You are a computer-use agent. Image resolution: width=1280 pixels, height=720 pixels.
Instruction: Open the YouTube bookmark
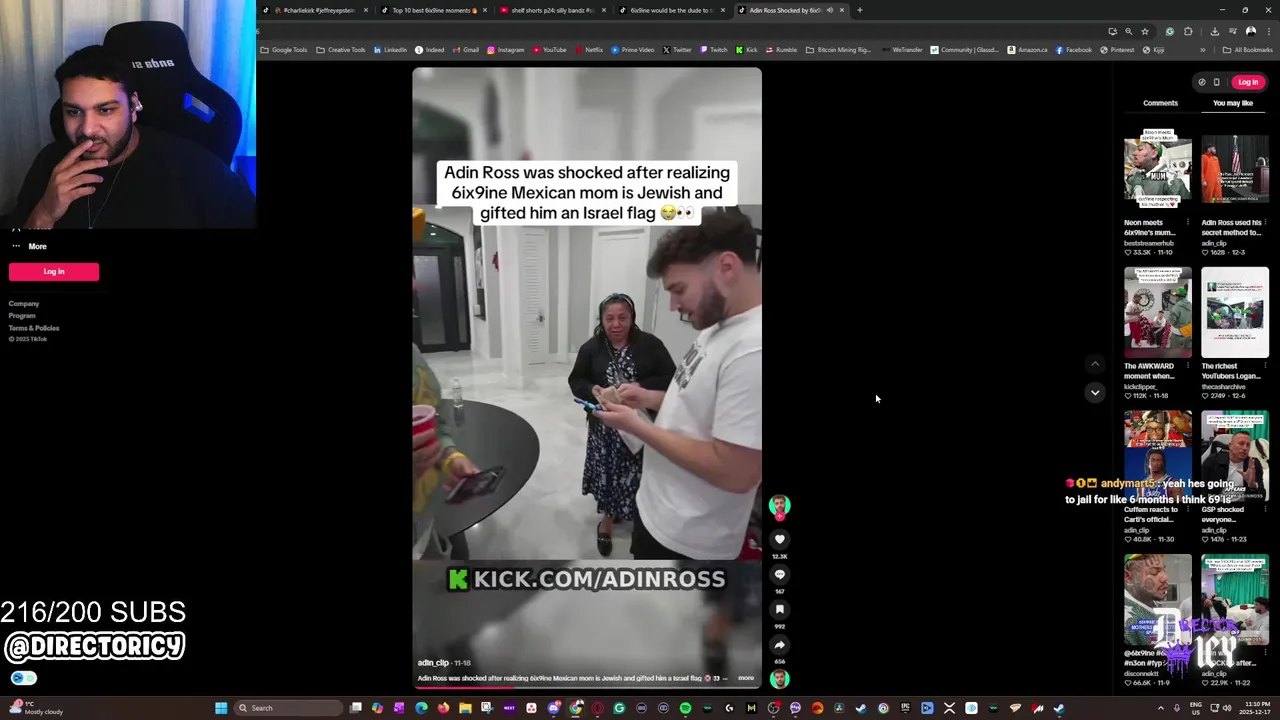[550, 50]
